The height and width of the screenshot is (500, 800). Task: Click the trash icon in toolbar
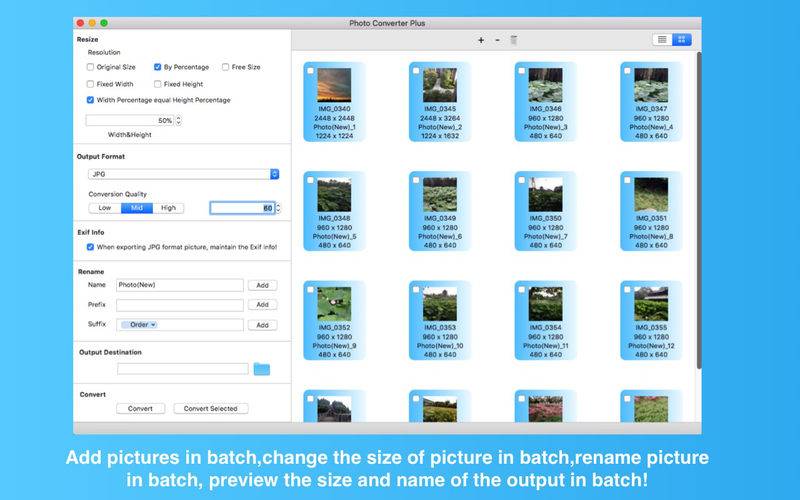pos(514,40)
